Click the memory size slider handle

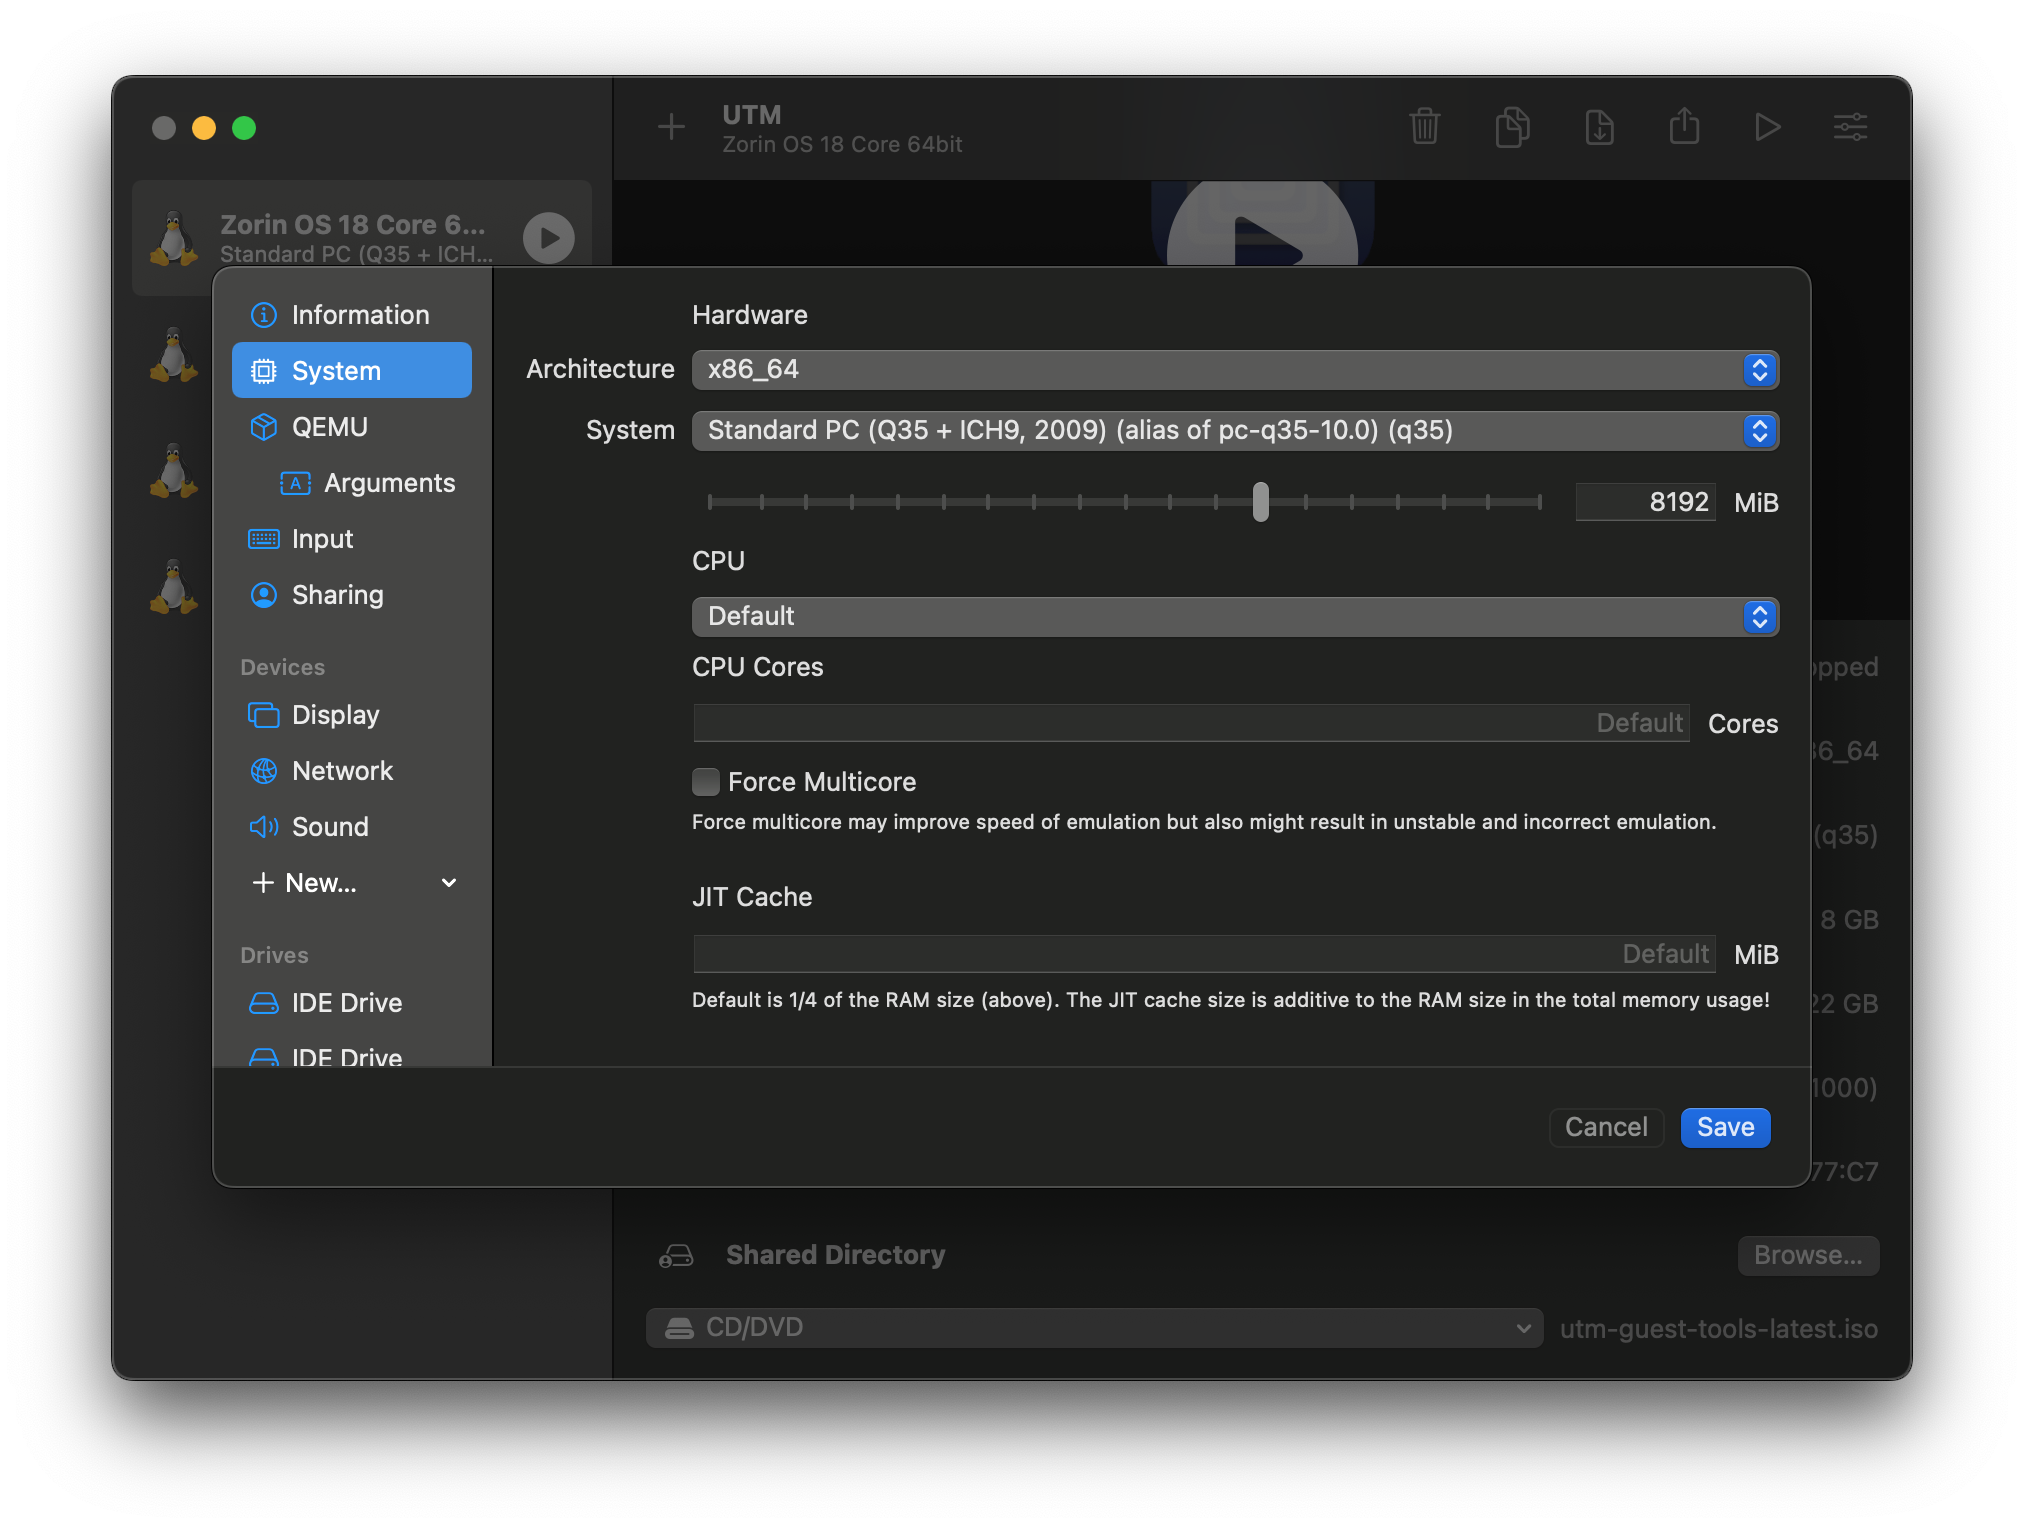[x=1260, y=502]
